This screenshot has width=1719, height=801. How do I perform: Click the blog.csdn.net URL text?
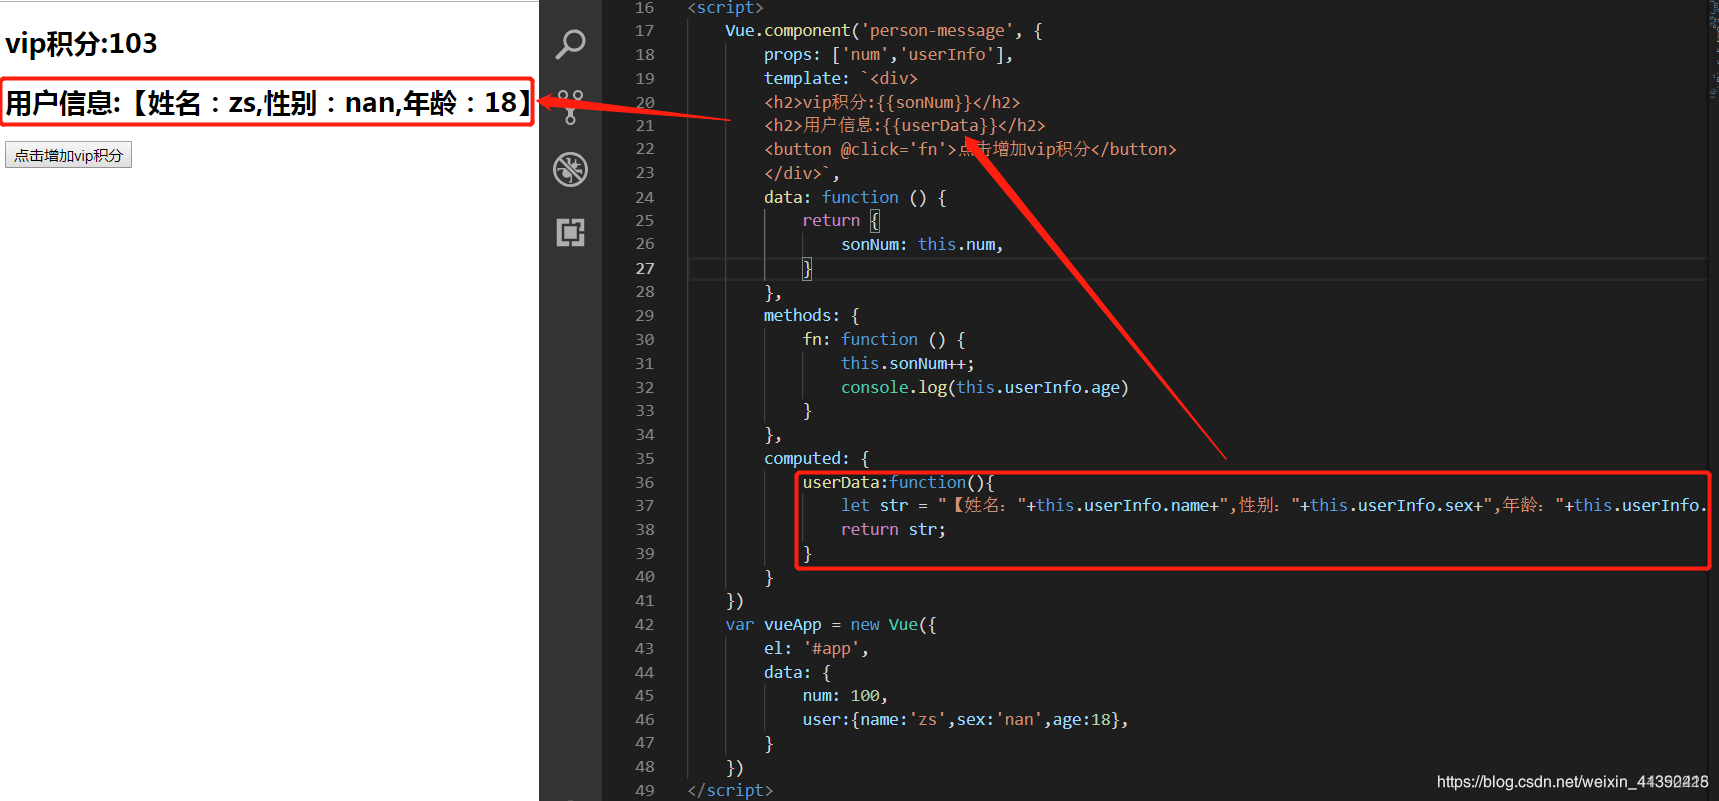point(1572,782)
